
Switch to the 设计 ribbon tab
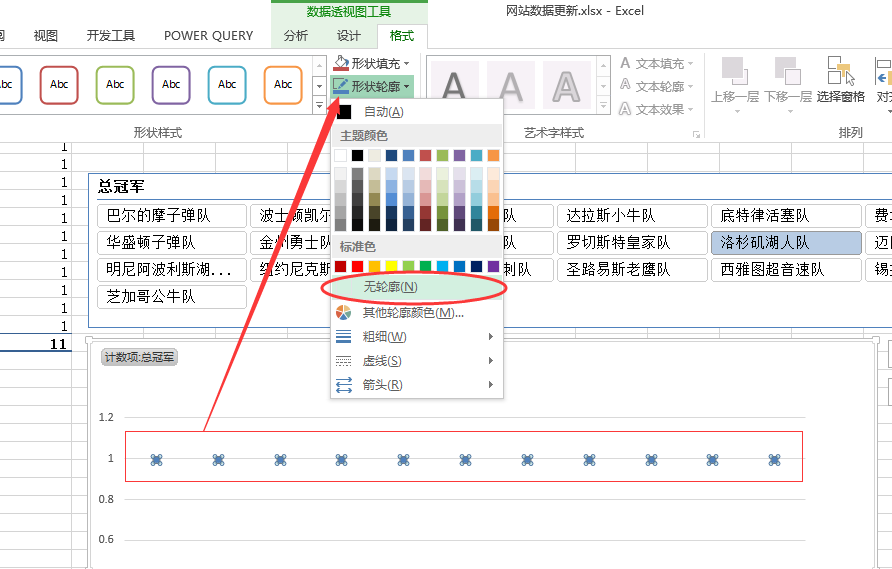click(x=349, y=36)
